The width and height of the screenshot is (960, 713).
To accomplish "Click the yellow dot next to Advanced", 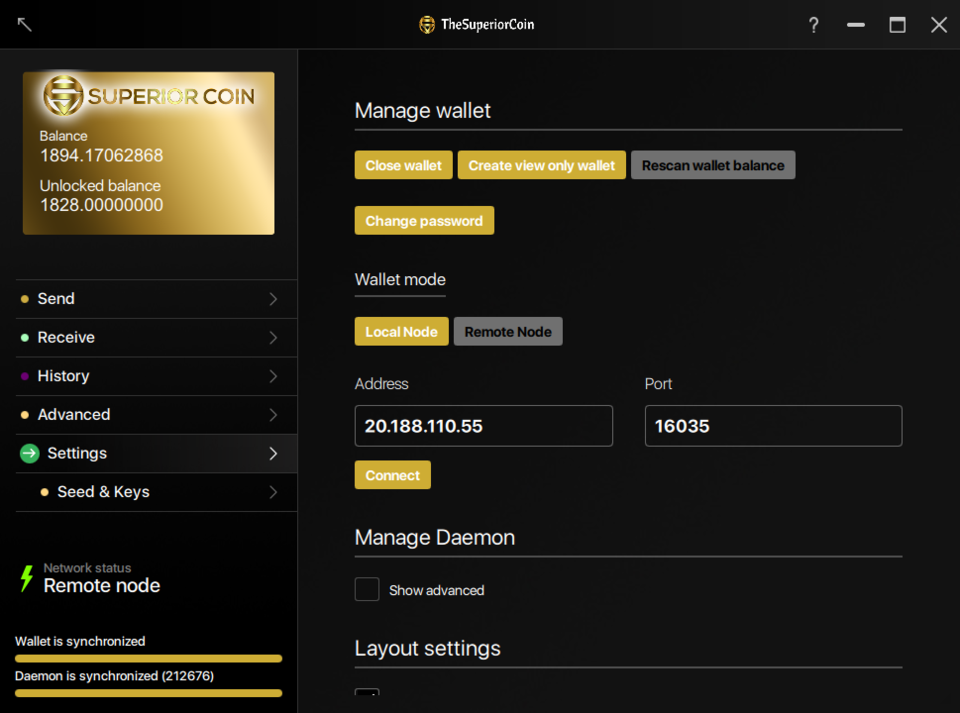I will (x=24, y=415).
